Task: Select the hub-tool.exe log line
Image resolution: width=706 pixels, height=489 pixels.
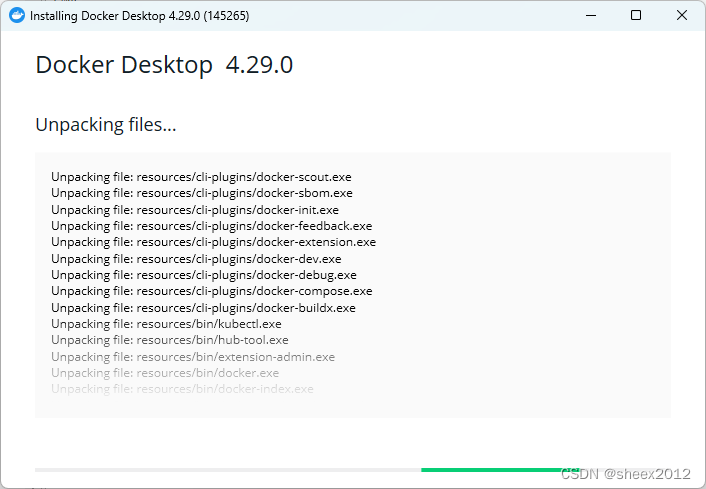Action: tap(170, 340)
